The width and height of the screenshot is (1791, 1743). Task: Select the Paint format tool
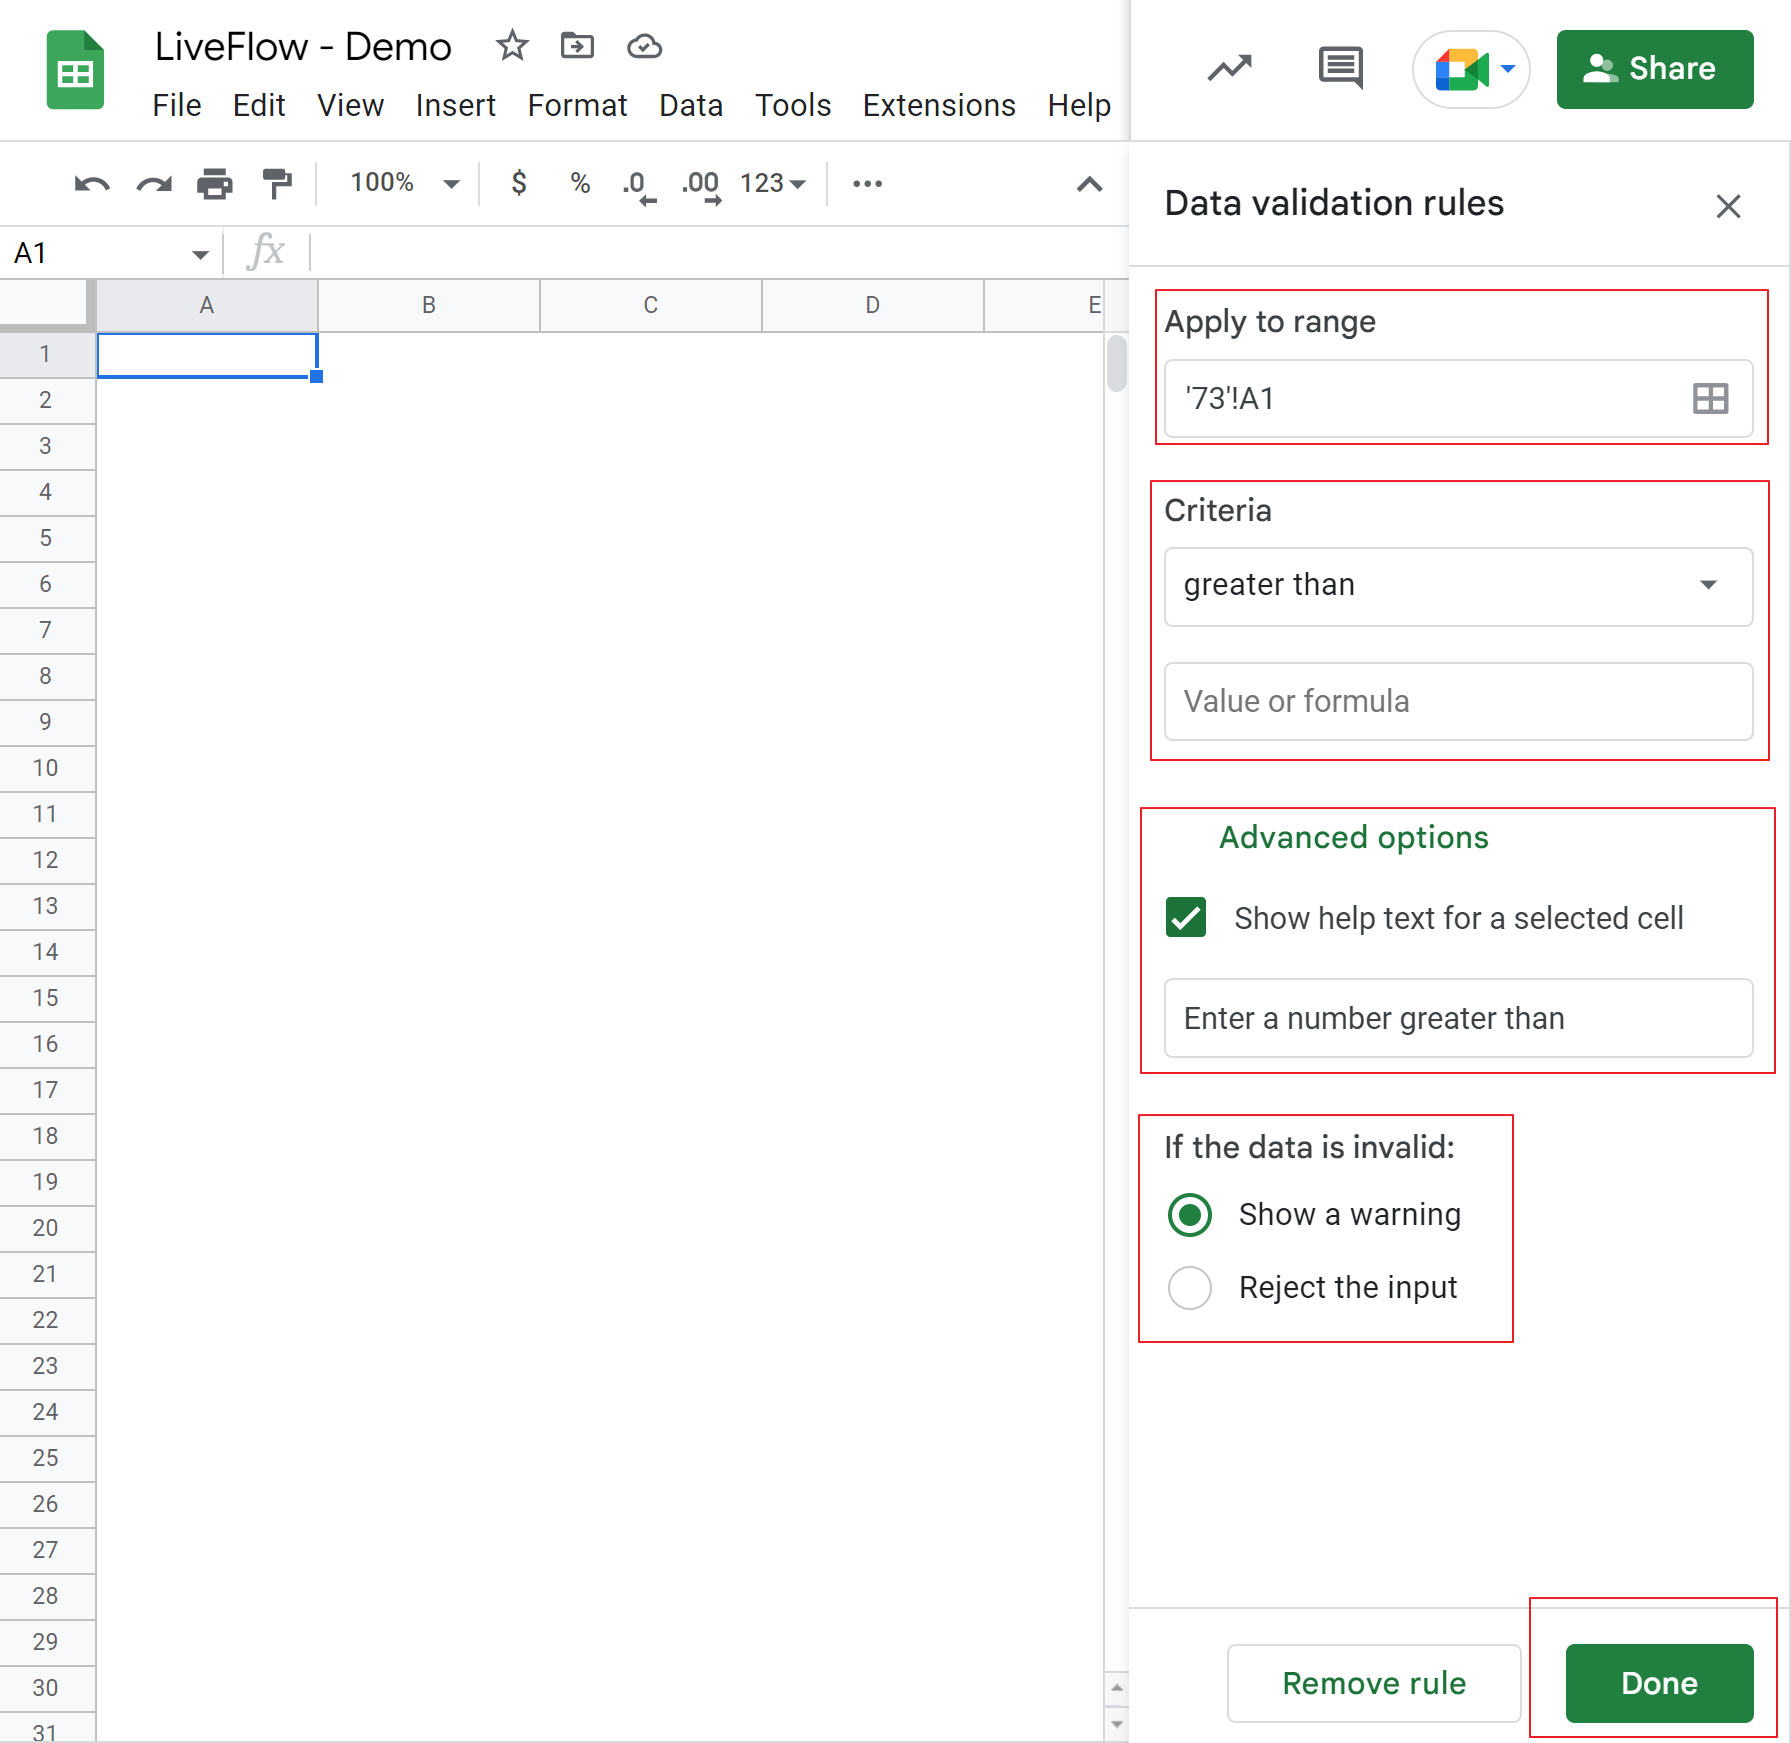277,183
